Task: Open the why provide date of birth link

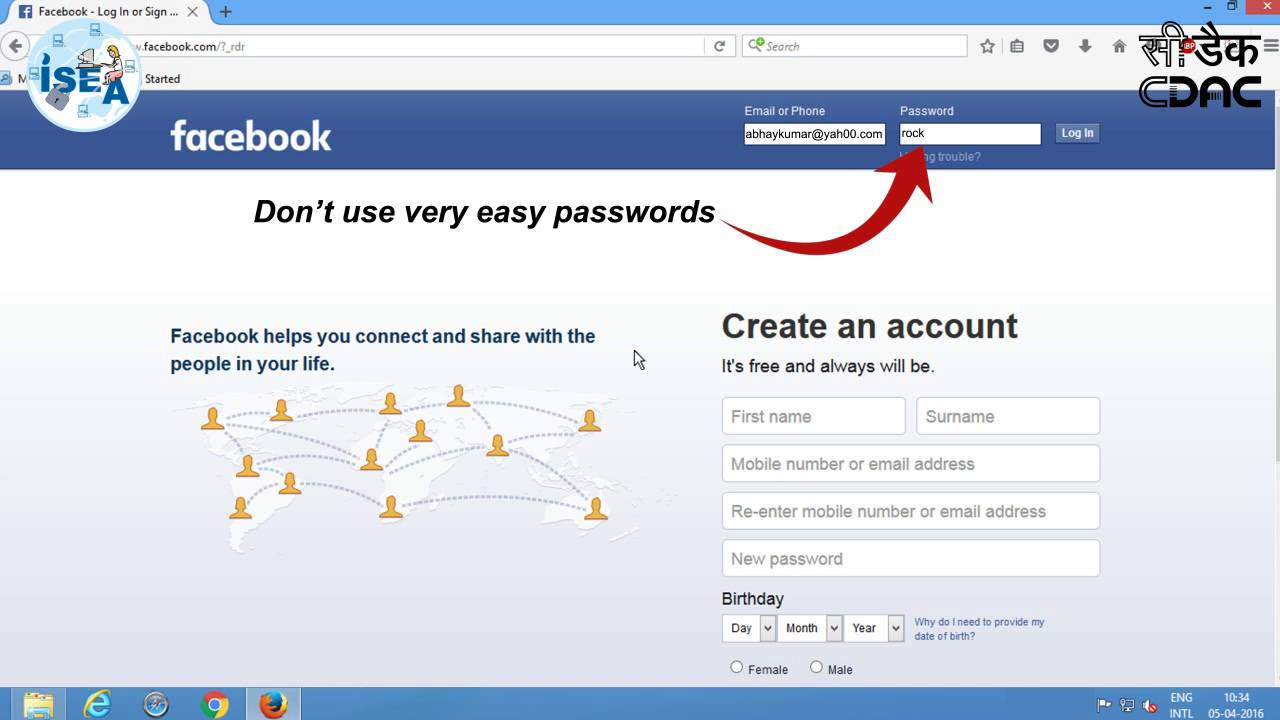Action: tap(979, 629)
